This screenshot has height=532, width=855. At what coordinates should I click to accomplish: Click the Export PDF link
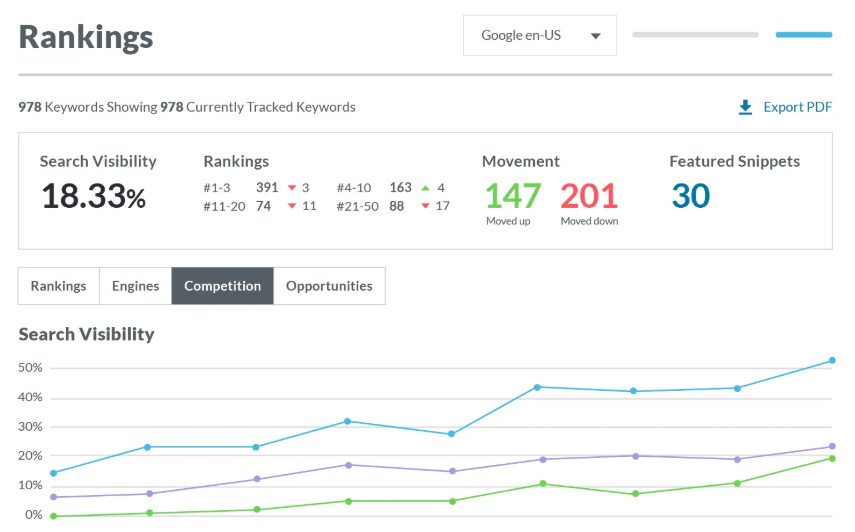[x=797, y=107]
